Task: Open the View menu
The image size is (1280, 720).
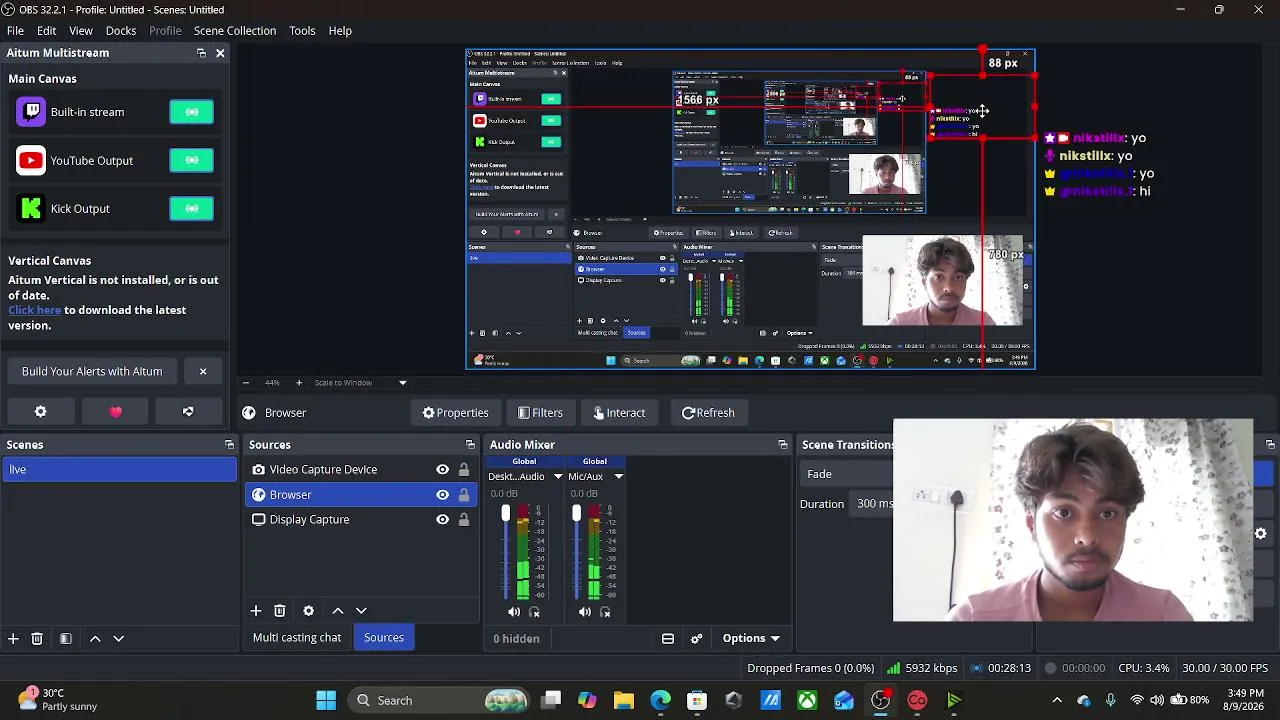Action: (x=81, y=30)
